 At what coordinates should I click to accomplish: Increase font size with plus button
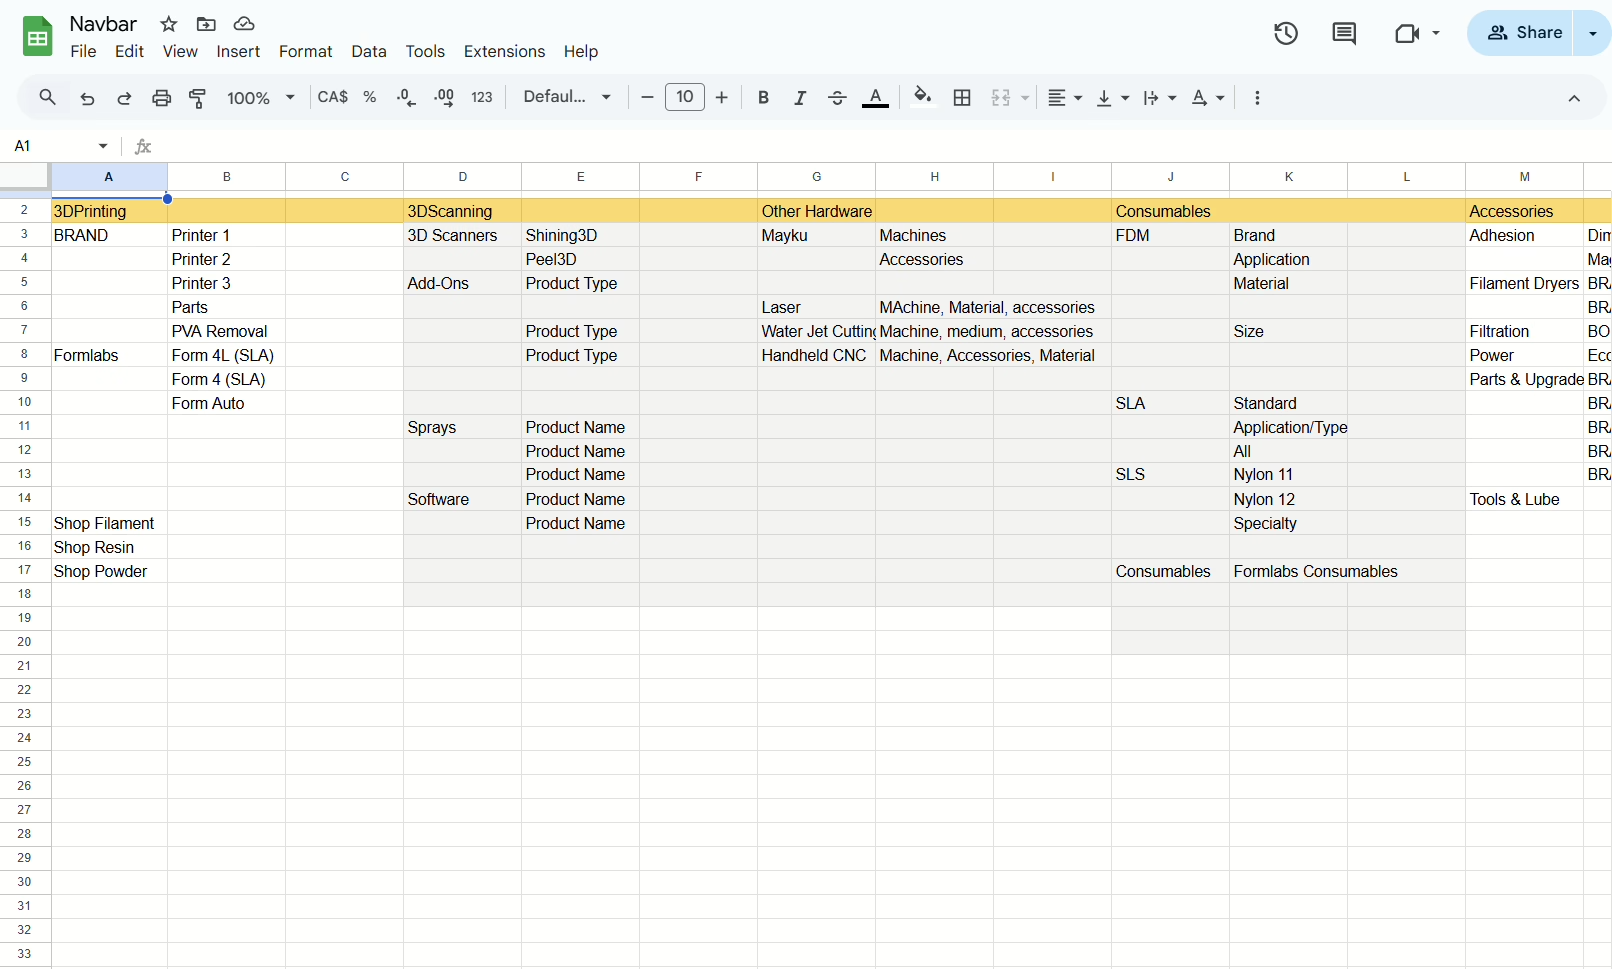tap(722, 97)
